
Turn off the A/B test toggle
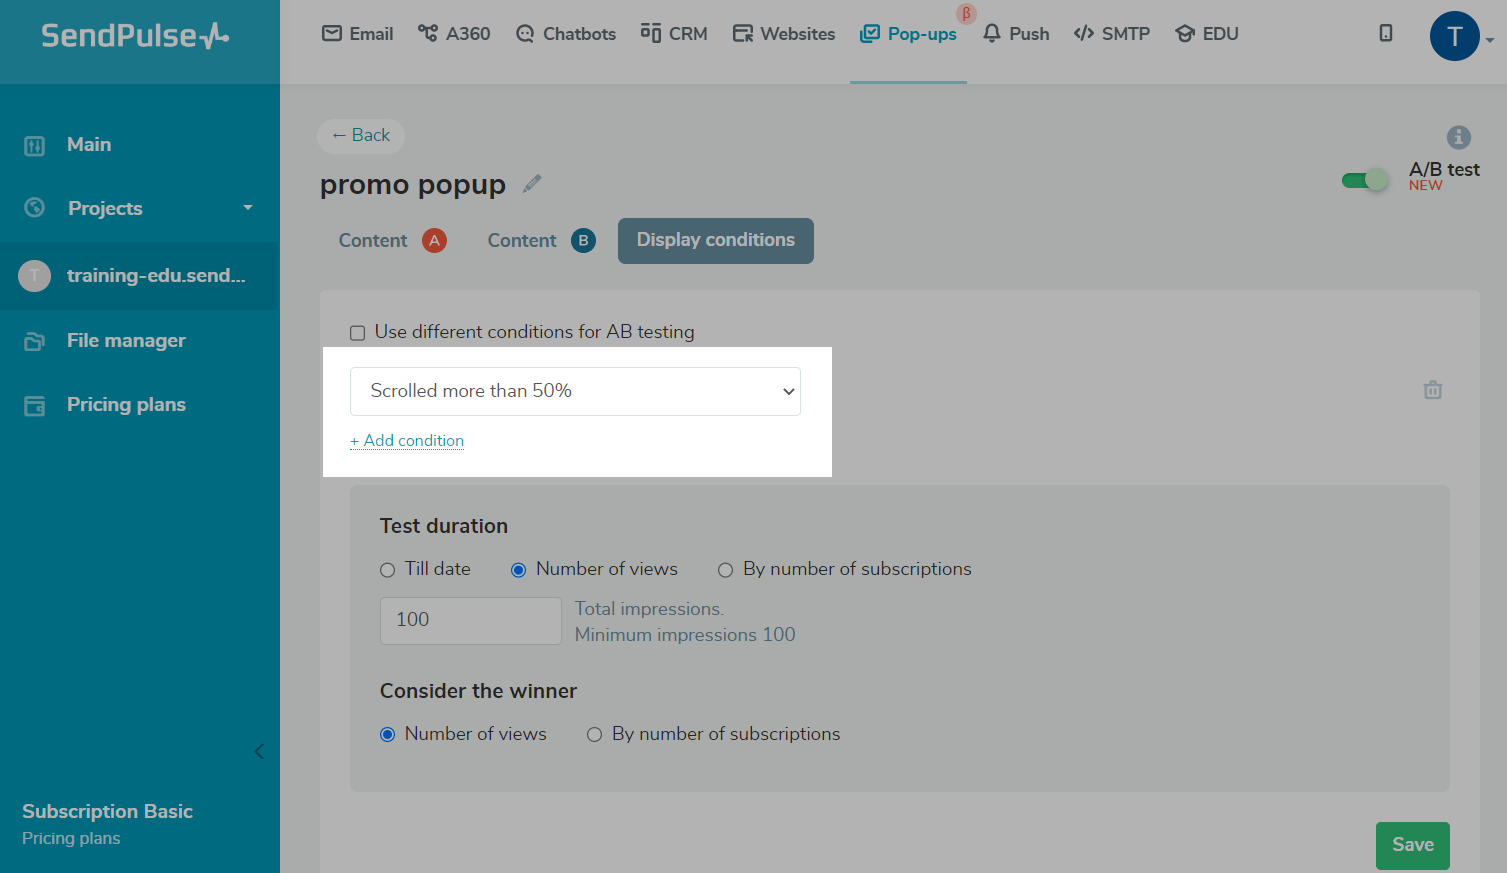tap(1365, 180)
